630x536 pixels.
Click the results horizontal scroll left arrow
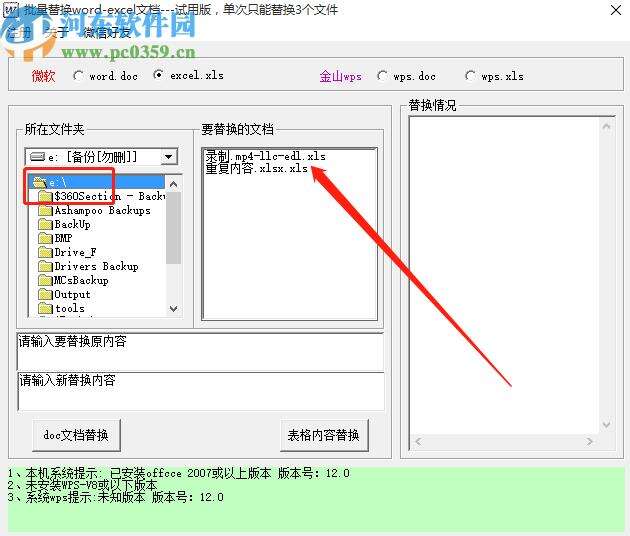coord(418,442)
